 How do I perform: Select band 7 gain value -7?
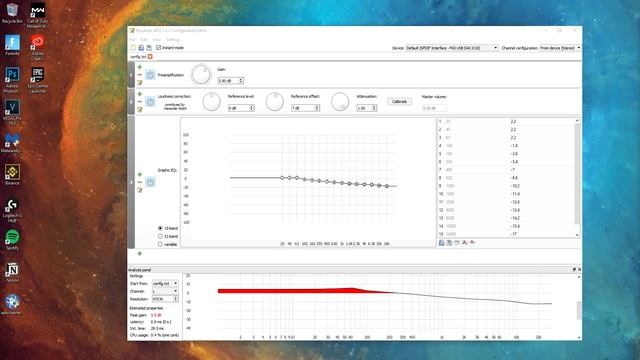coord(513,170)
